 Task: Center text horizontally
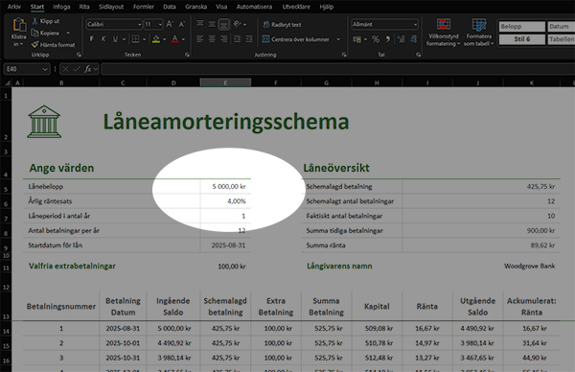[212, 39]
